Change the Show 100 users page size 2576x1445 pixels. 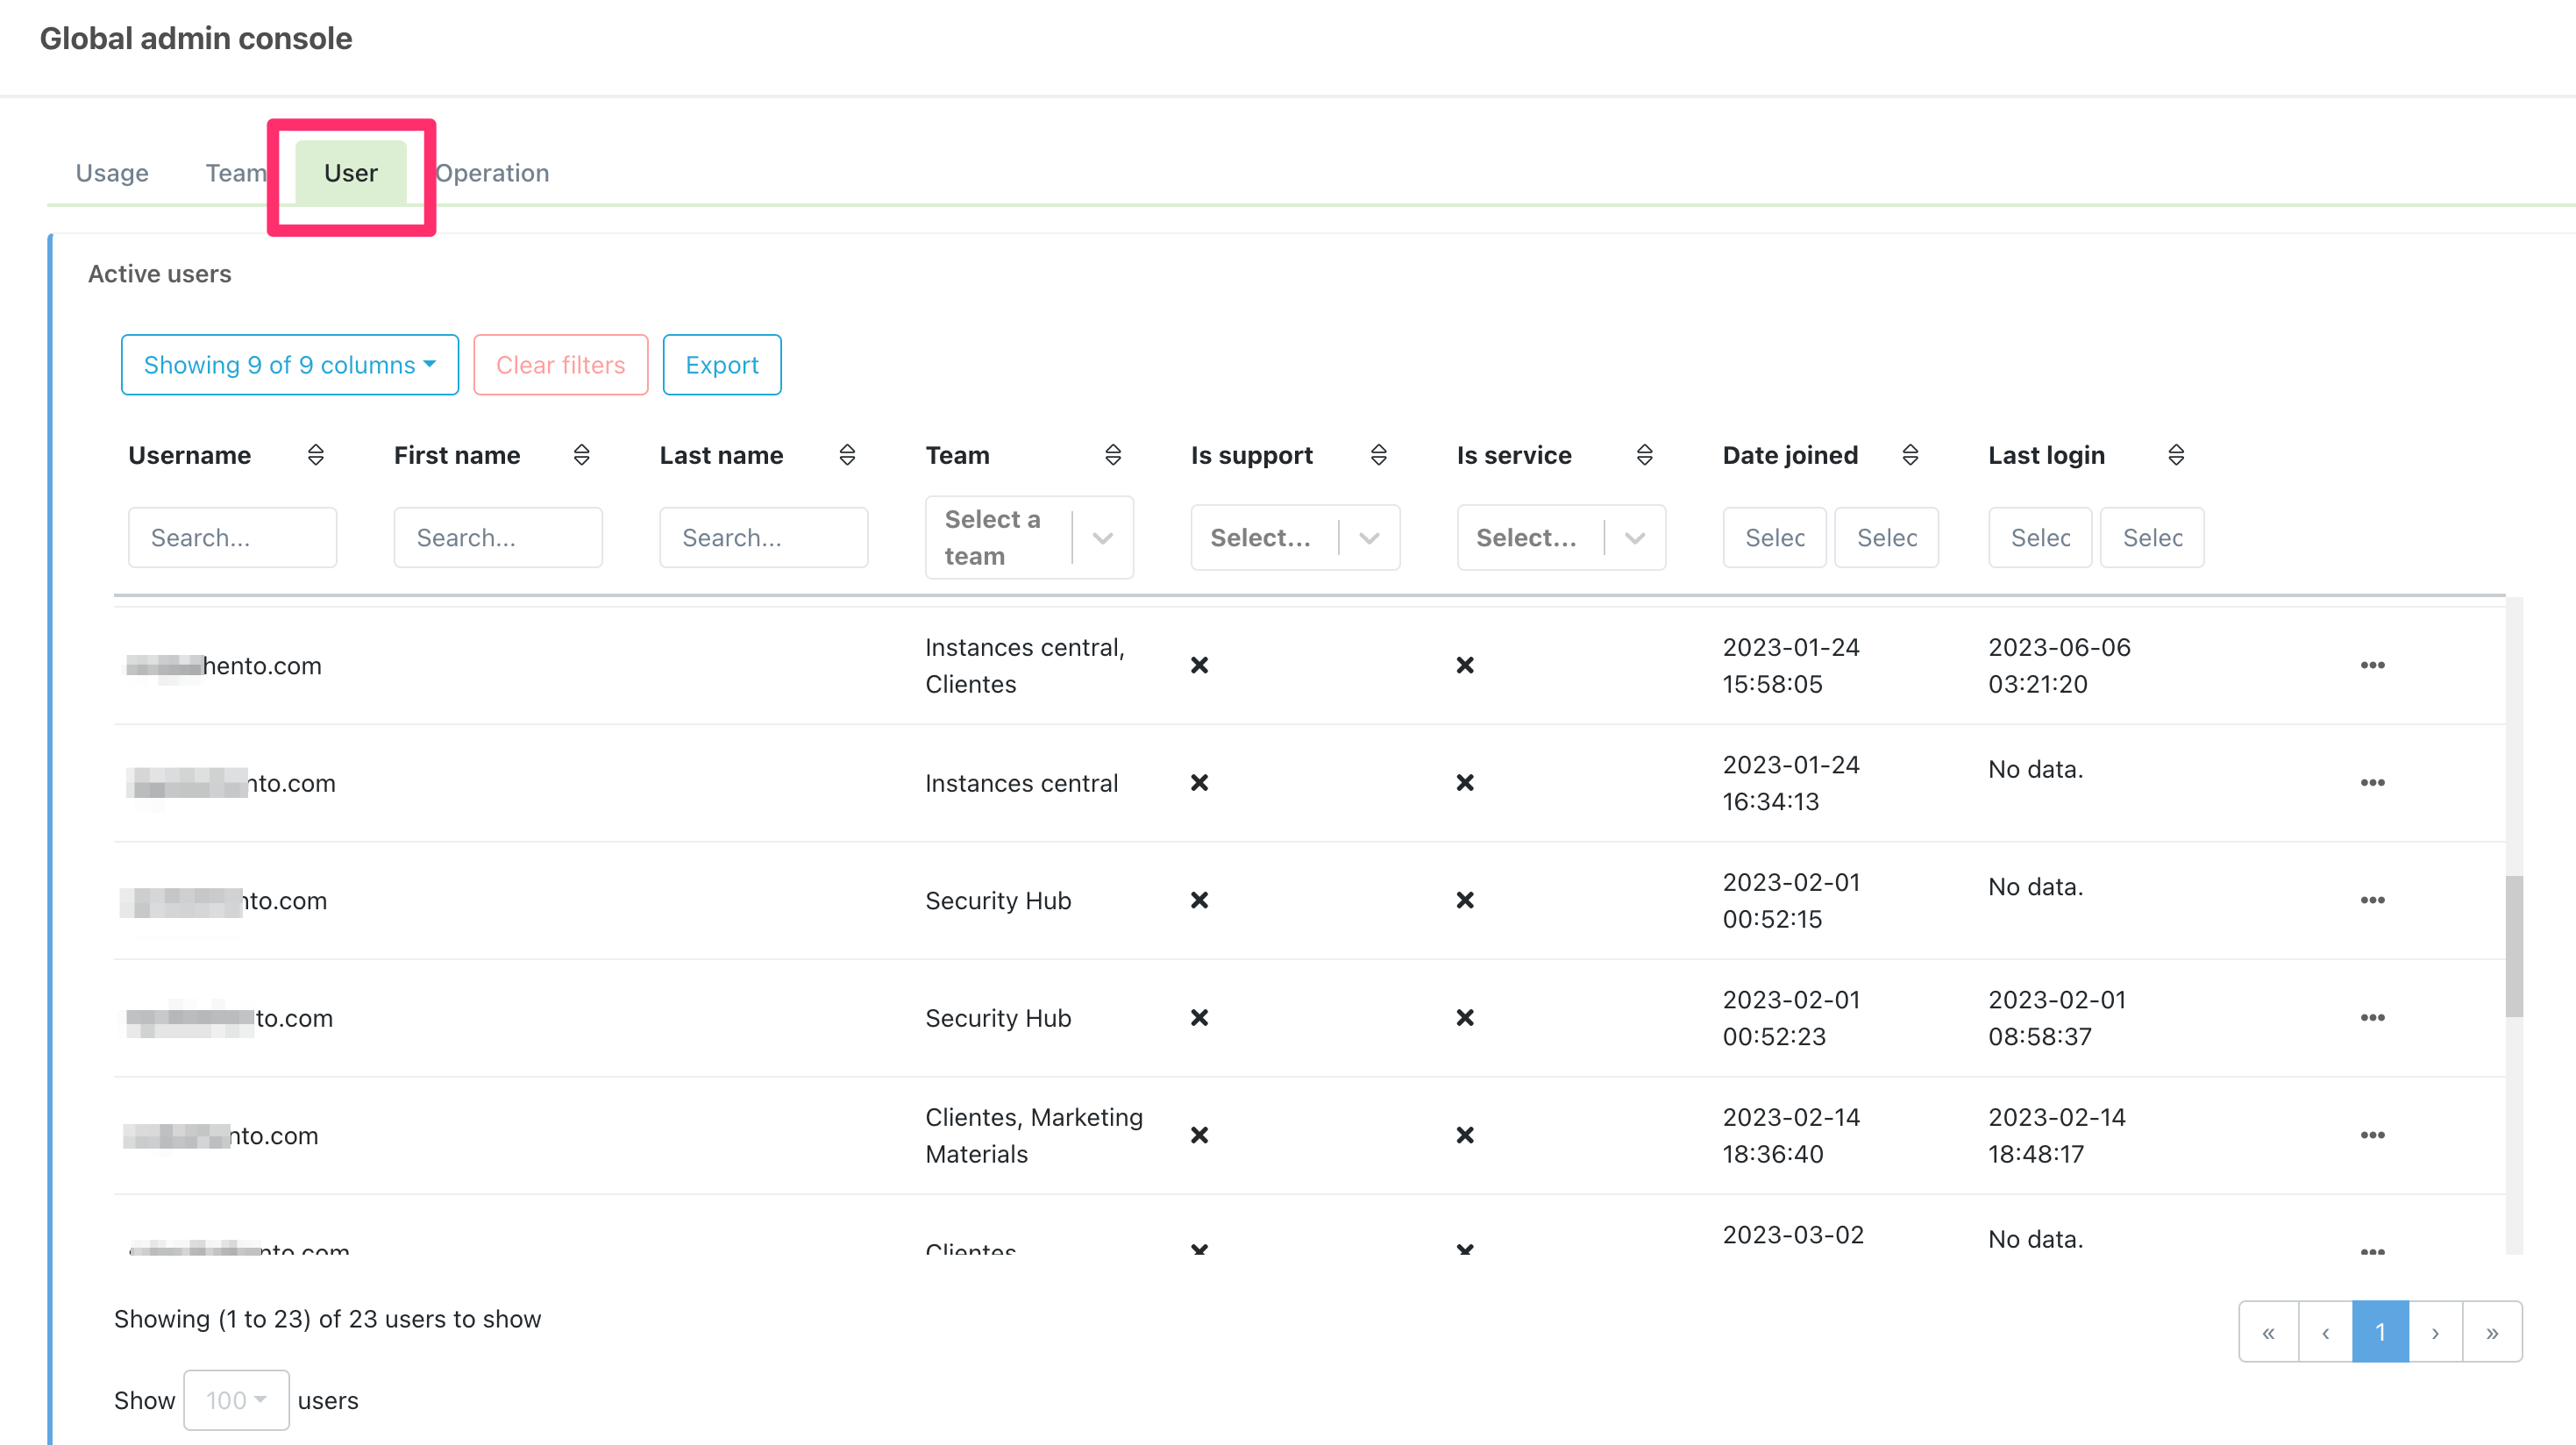[236, 1400]
